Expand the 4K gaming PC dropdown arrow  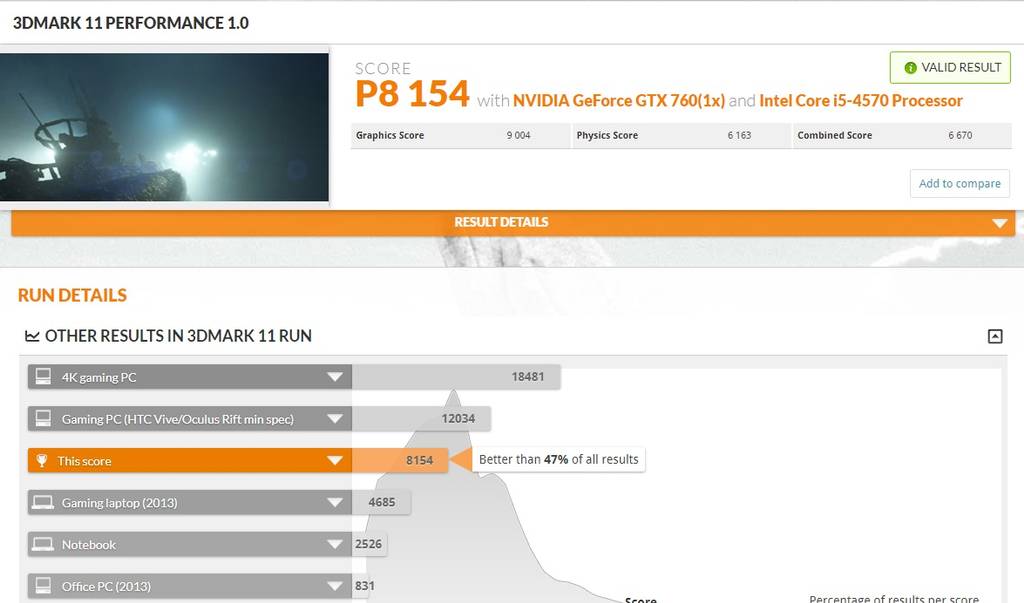(334, 377)
